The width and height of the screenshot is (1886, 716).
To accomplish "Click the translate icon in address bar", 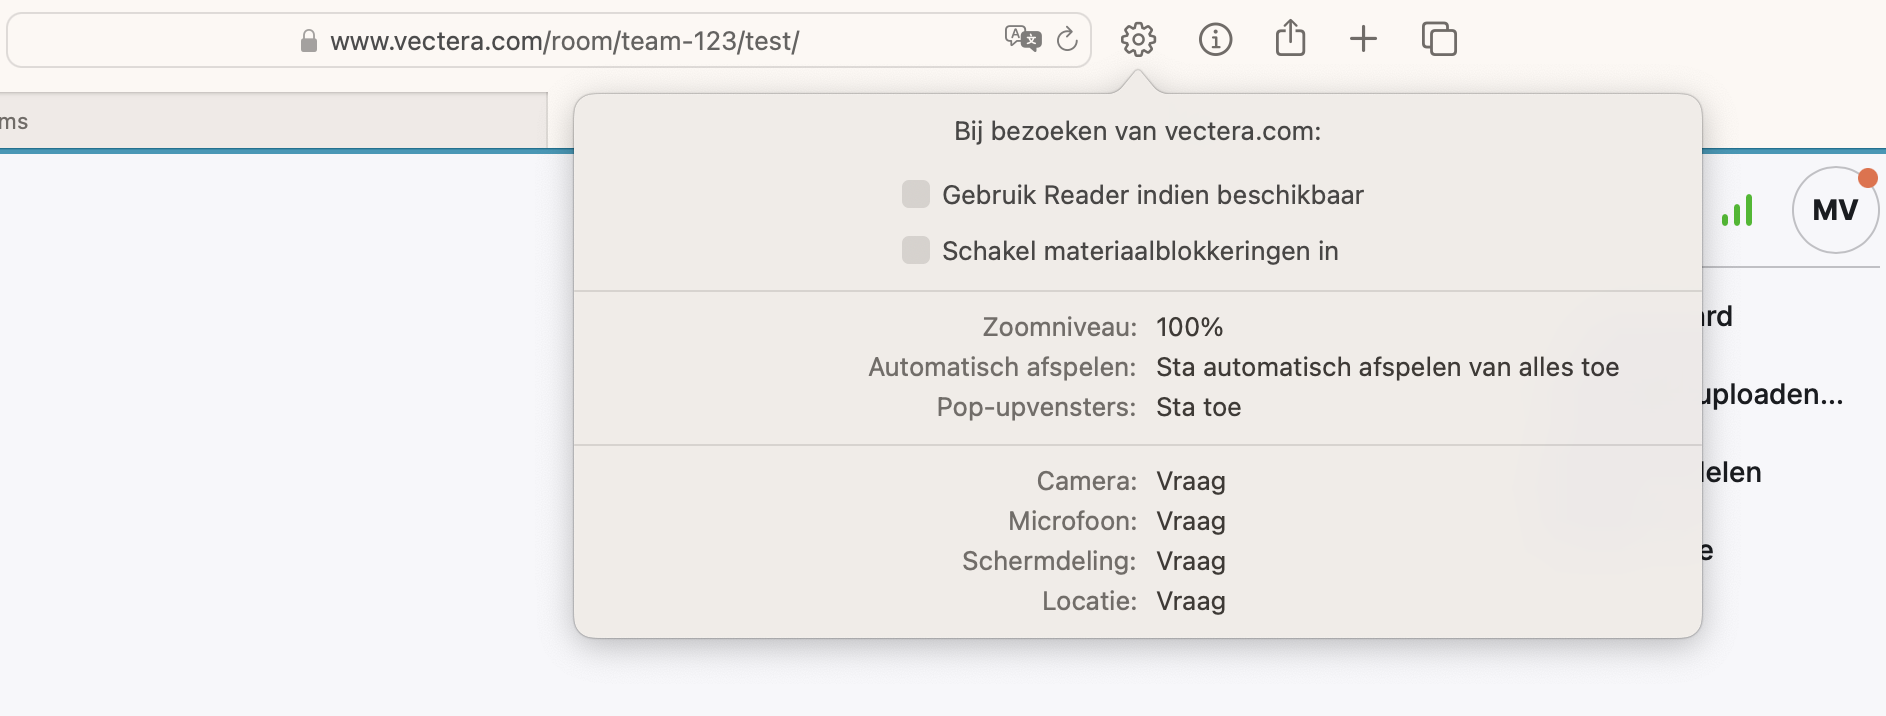I will (1023, 39).
